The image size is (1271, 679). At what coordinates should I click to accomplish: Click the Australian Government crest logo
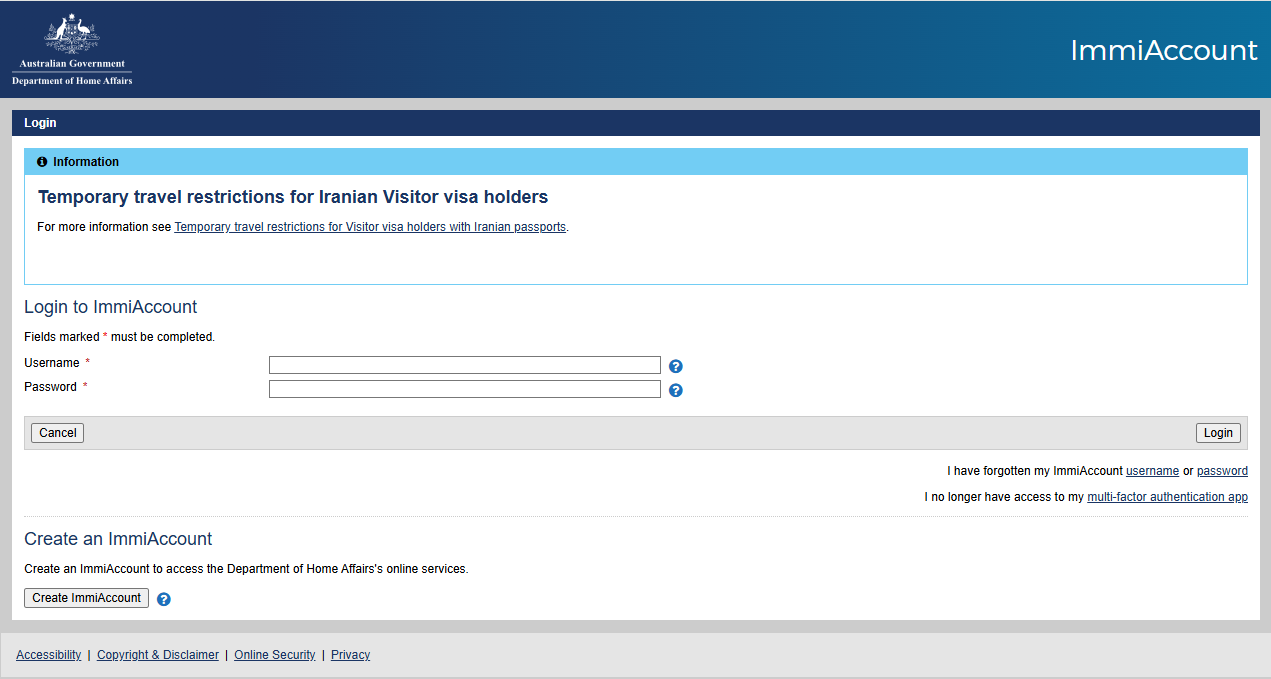pos(72,49)
